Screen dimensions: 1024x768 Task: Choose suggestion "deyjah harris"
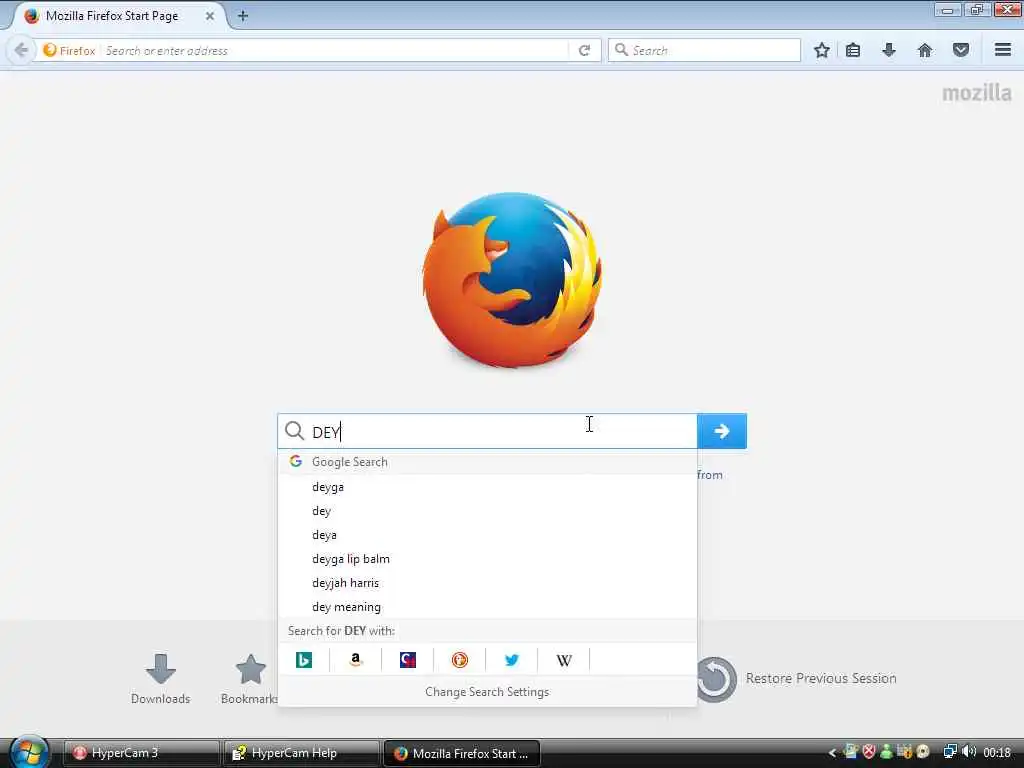tap(487, 583)
